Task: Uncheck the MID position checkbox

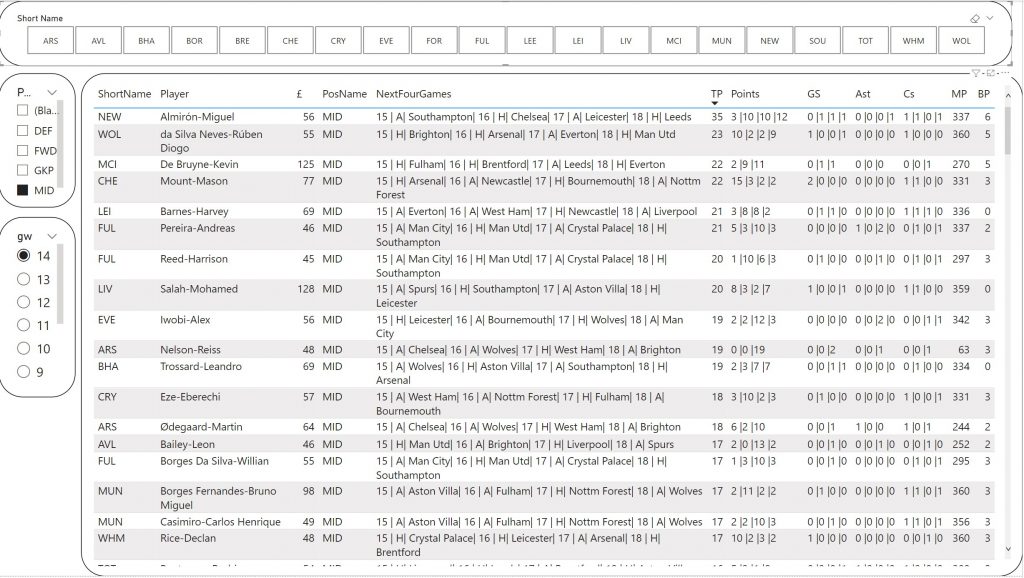Action: tap(23, 190)
